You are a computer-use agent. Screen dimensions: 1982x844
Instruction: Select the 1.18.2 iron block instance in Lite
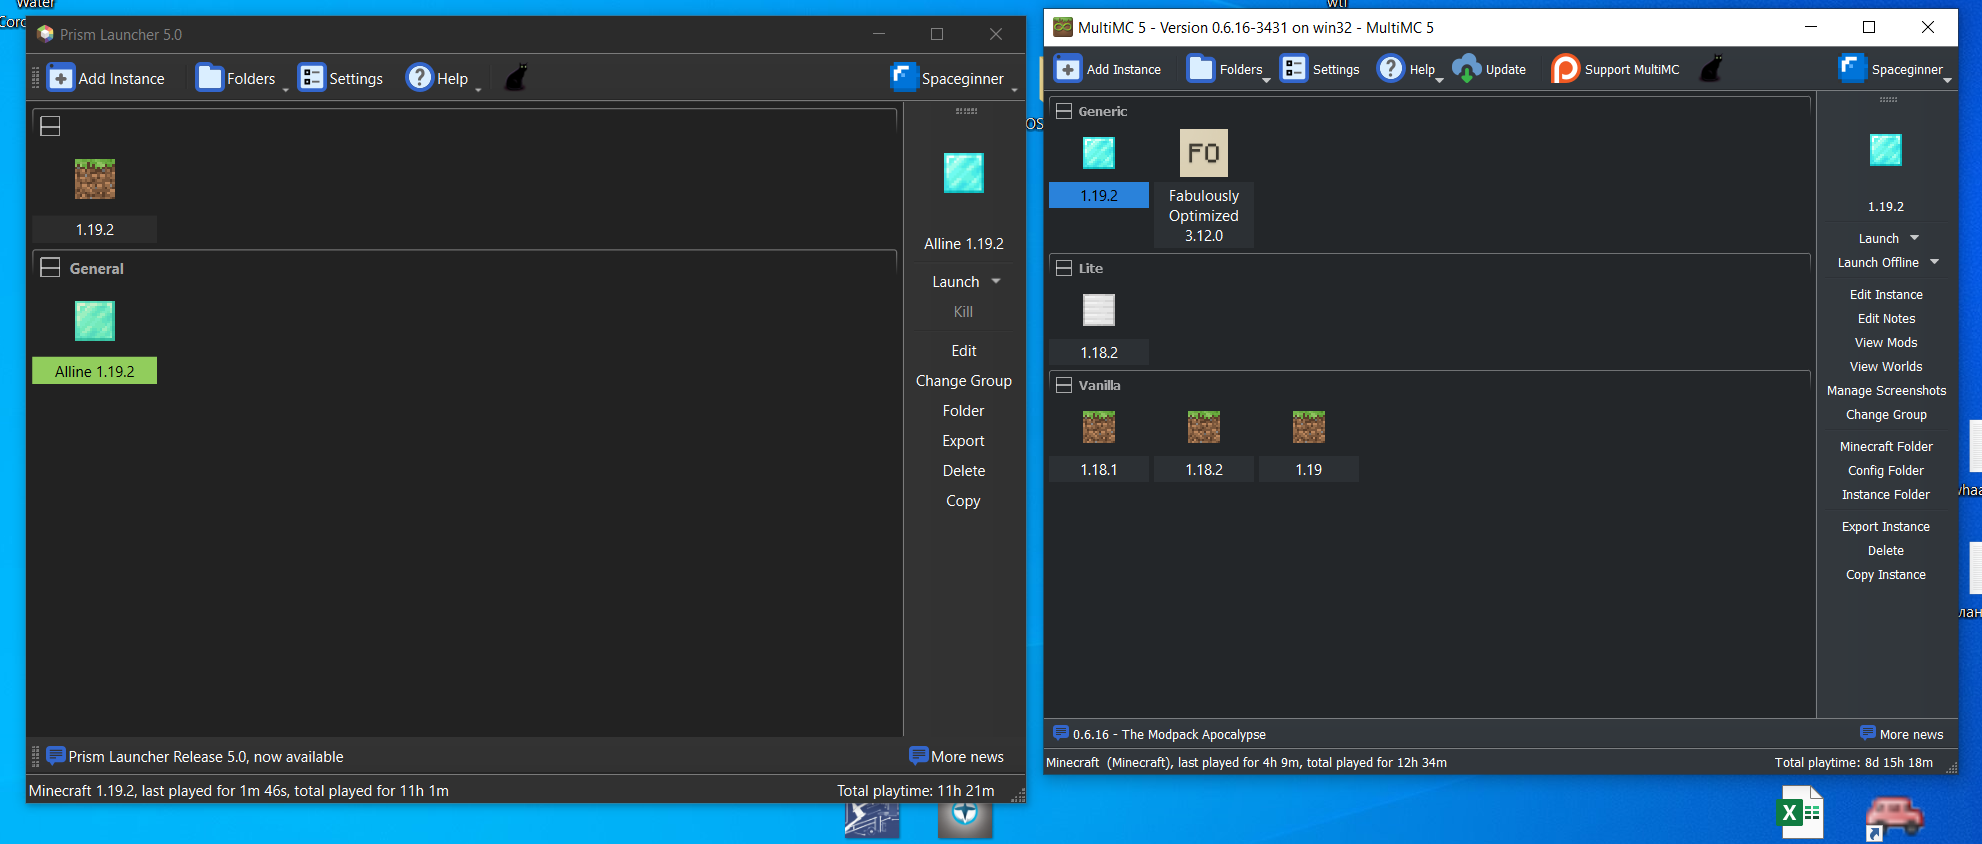1099,310
